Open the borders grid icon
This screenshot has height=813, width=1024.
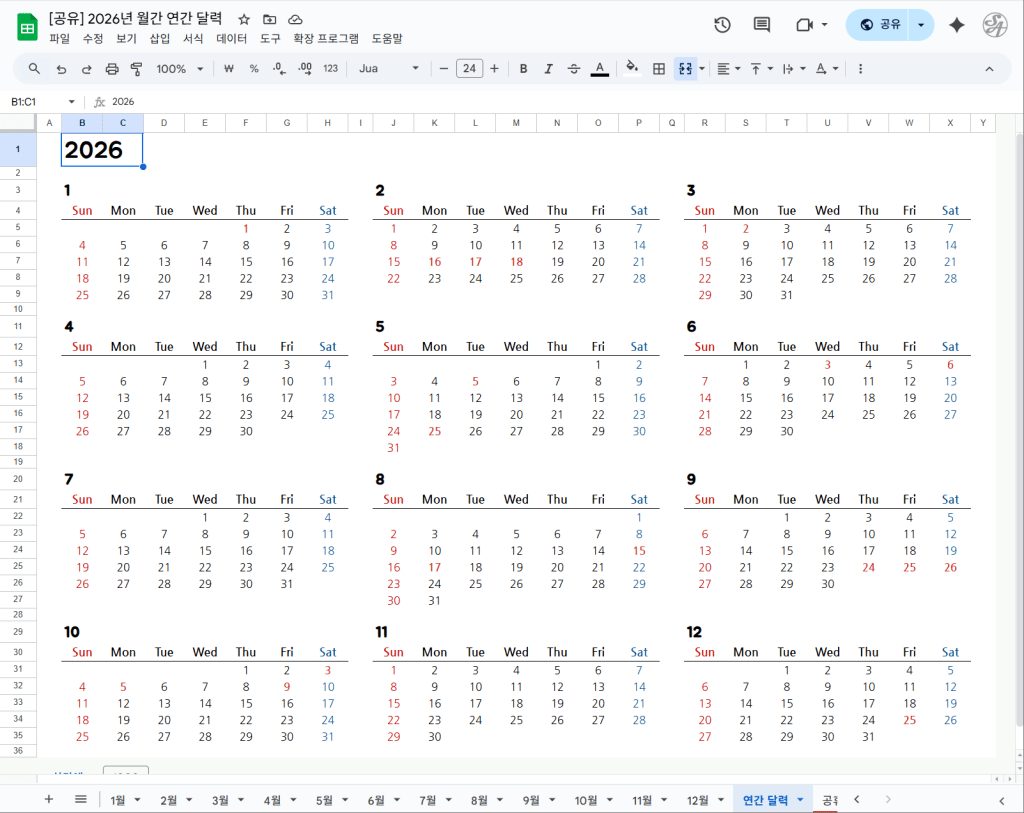click(659, 69)
